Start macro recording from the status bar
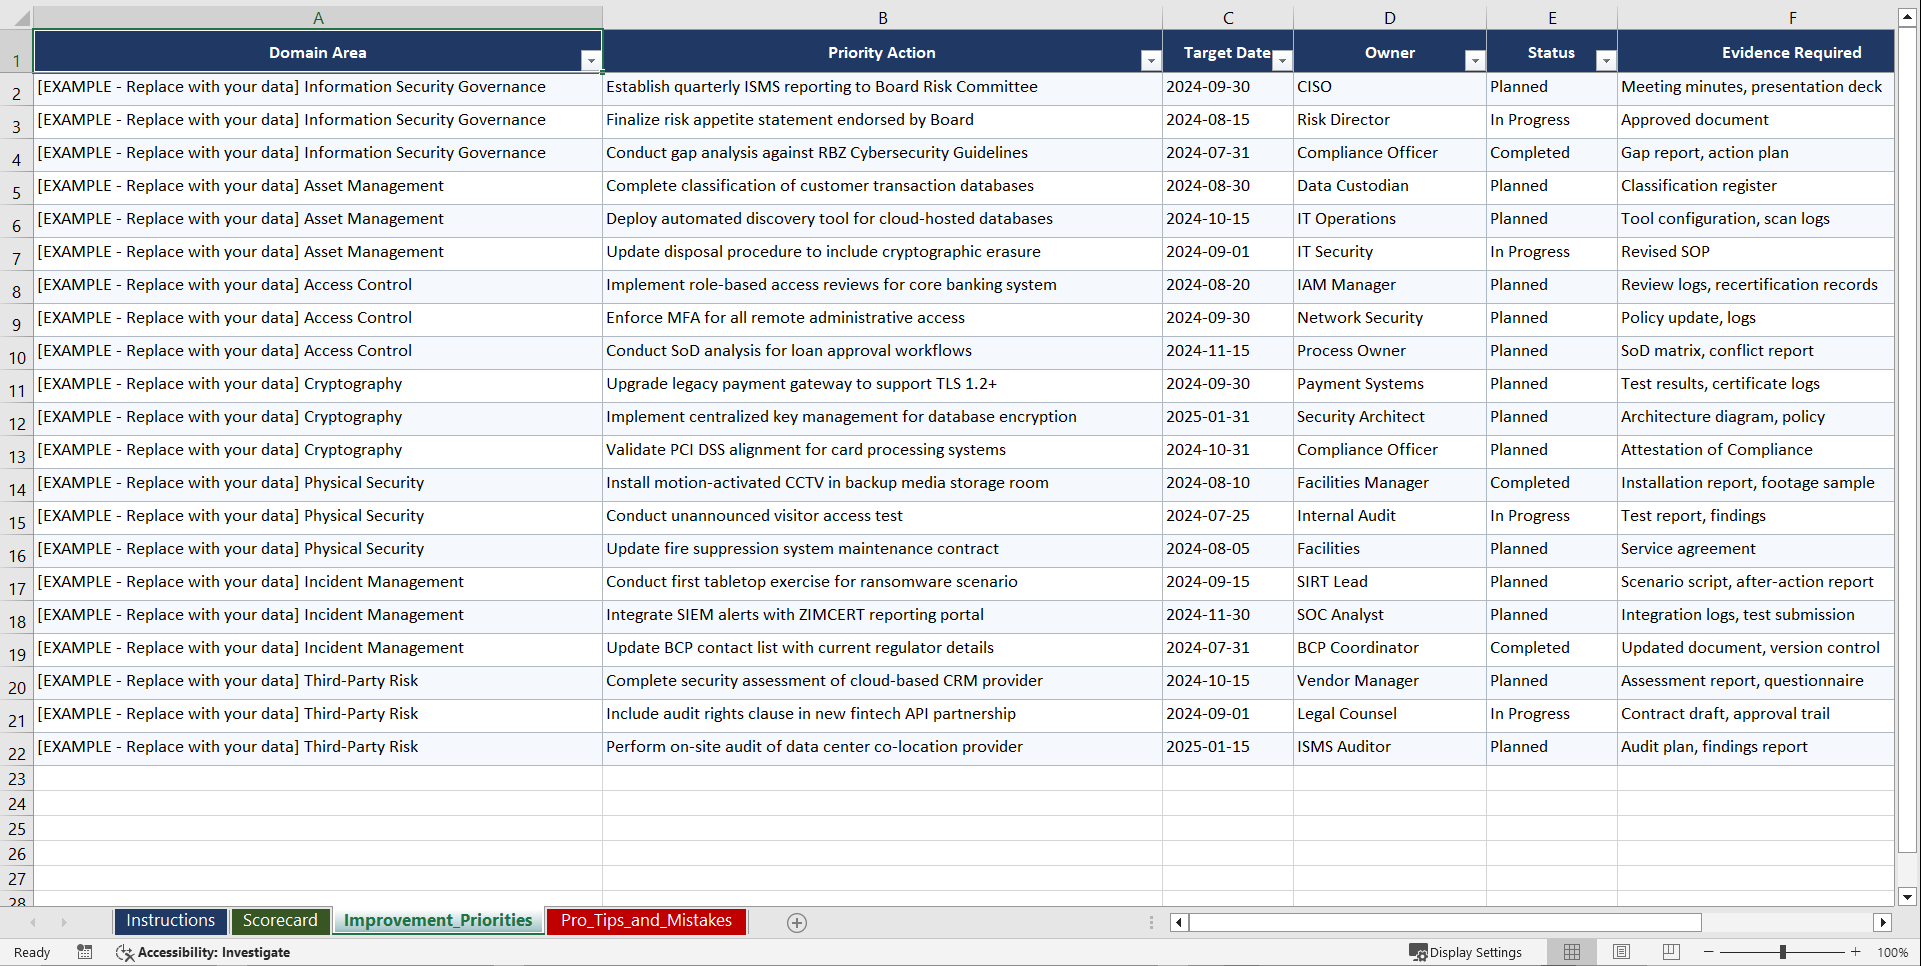 (x=85, y=952)
